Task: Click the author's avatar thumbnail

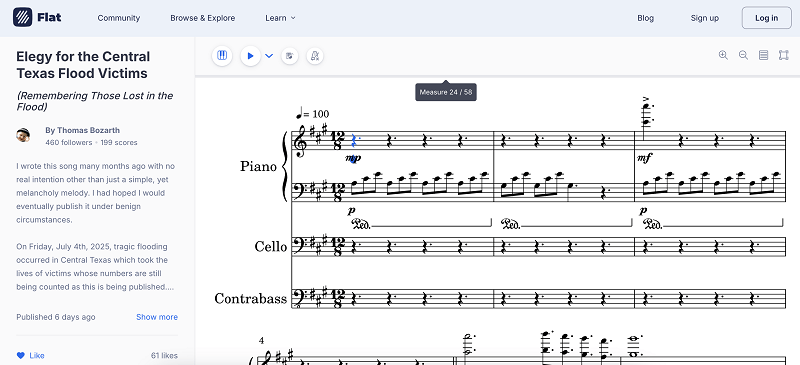Action: click(23, 135)
